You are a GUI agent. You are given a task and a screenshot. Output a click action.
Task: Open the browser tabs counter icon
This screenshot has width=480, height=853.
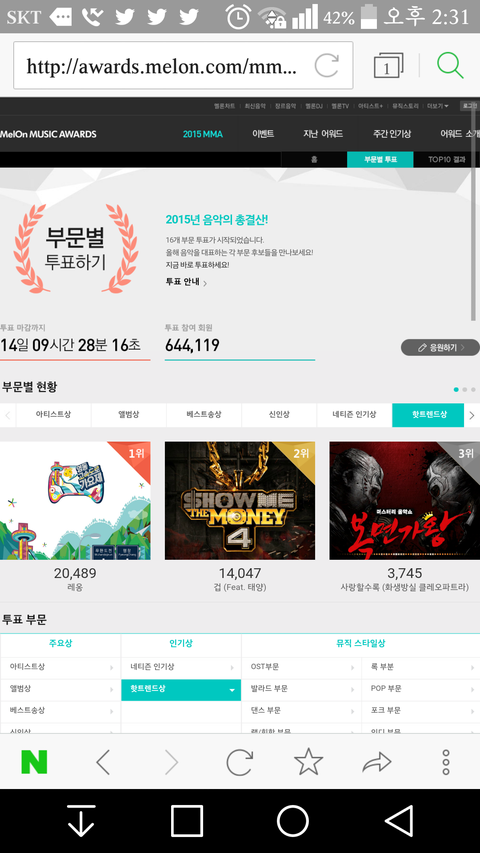388,66
